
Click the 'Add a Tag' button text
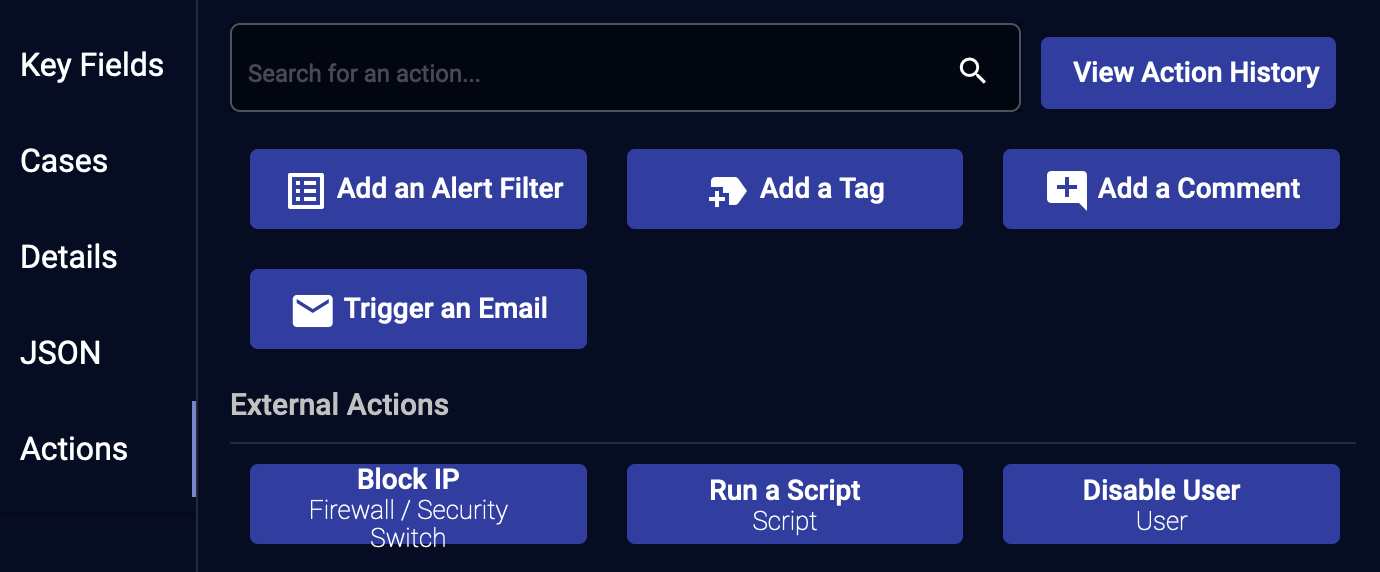pyautogui.click(x=822, y=188)
